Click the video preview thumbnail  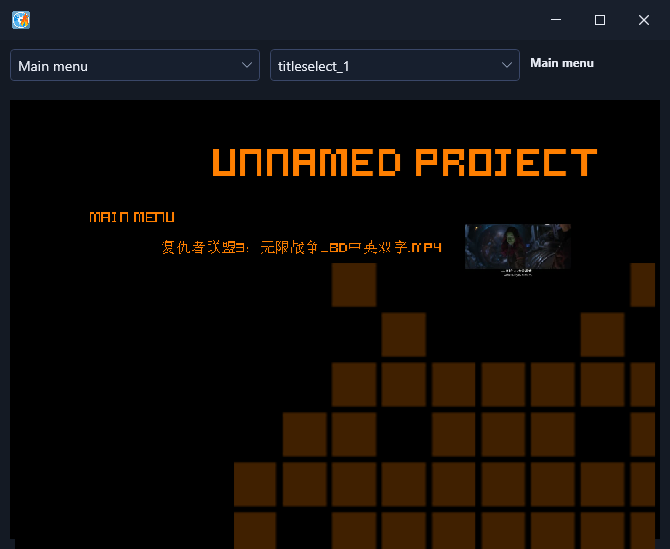click(x=517, y=247)
